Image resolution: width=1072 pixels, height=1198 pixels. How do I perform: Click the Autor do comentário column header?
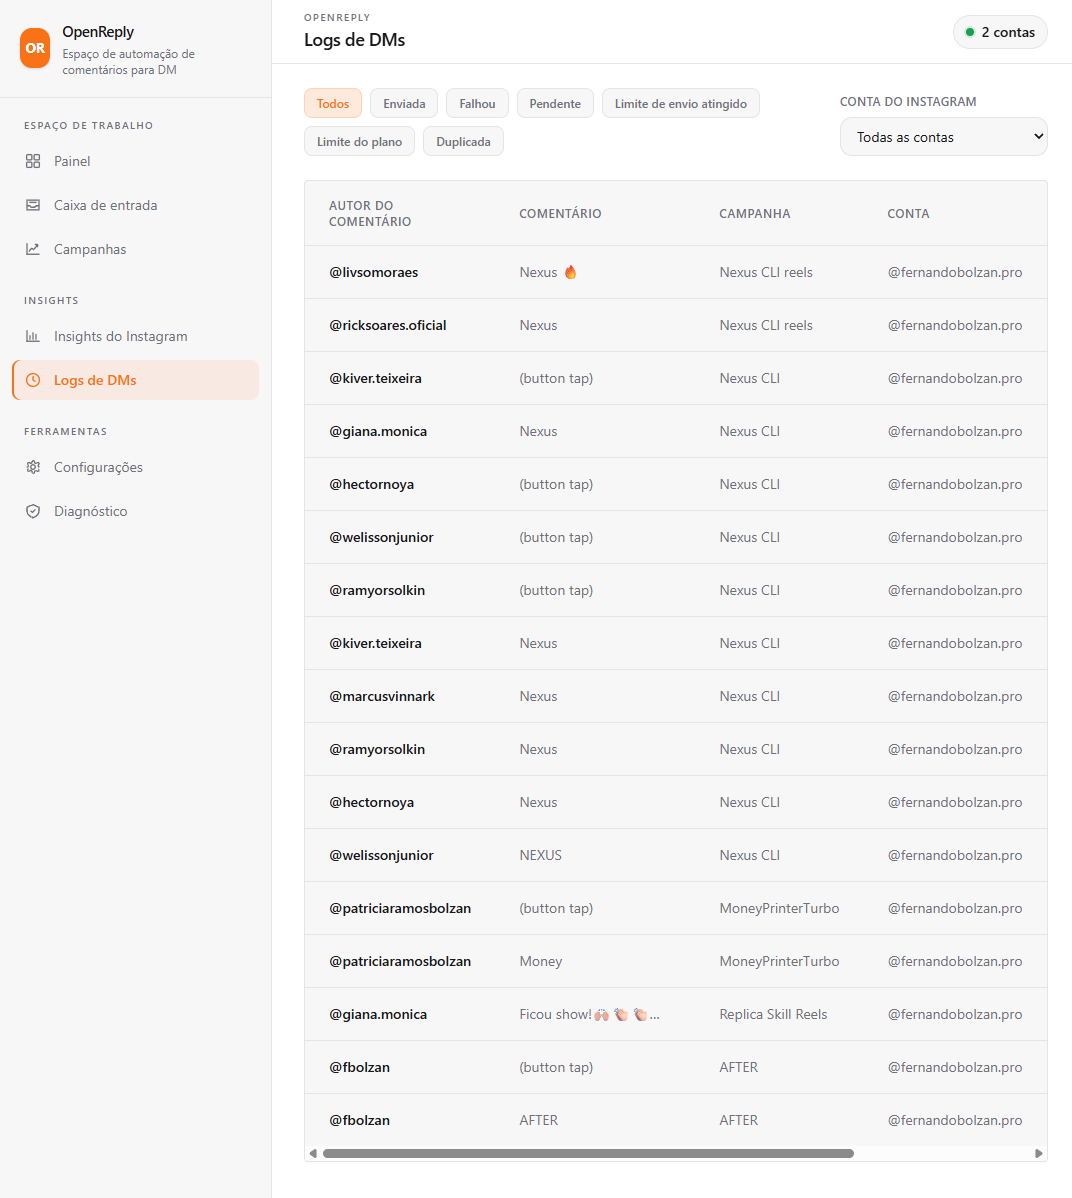[x=370, y=213]
